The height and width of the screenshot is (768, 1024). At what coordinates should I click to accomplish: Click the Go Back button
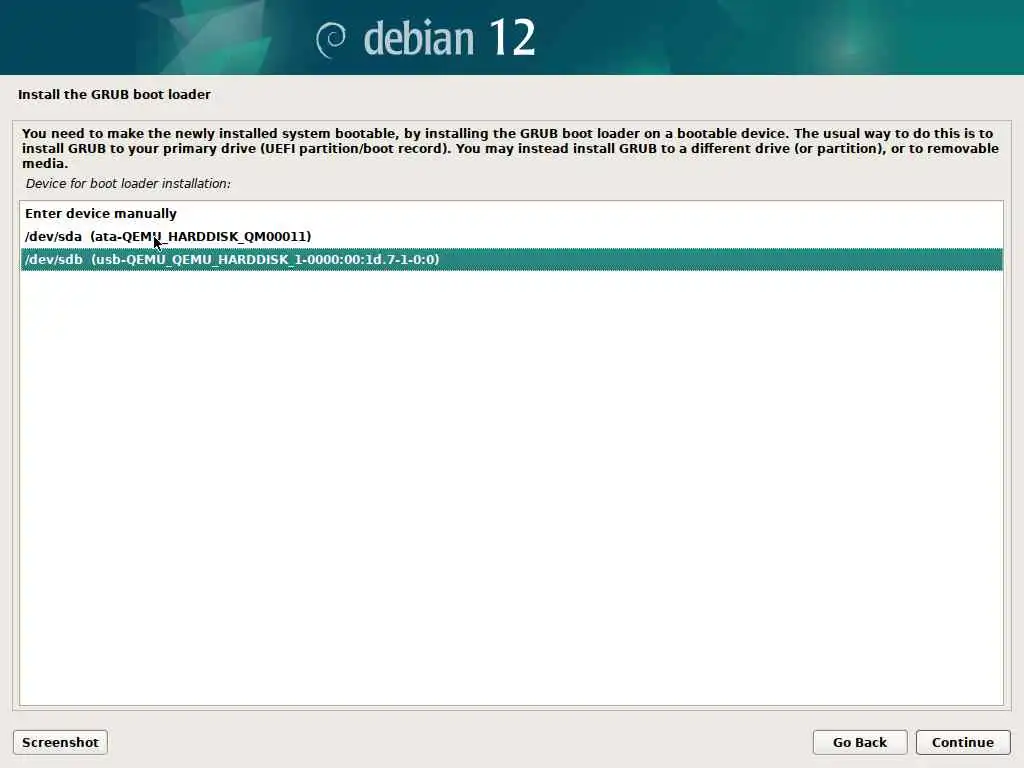pos(859,743)
